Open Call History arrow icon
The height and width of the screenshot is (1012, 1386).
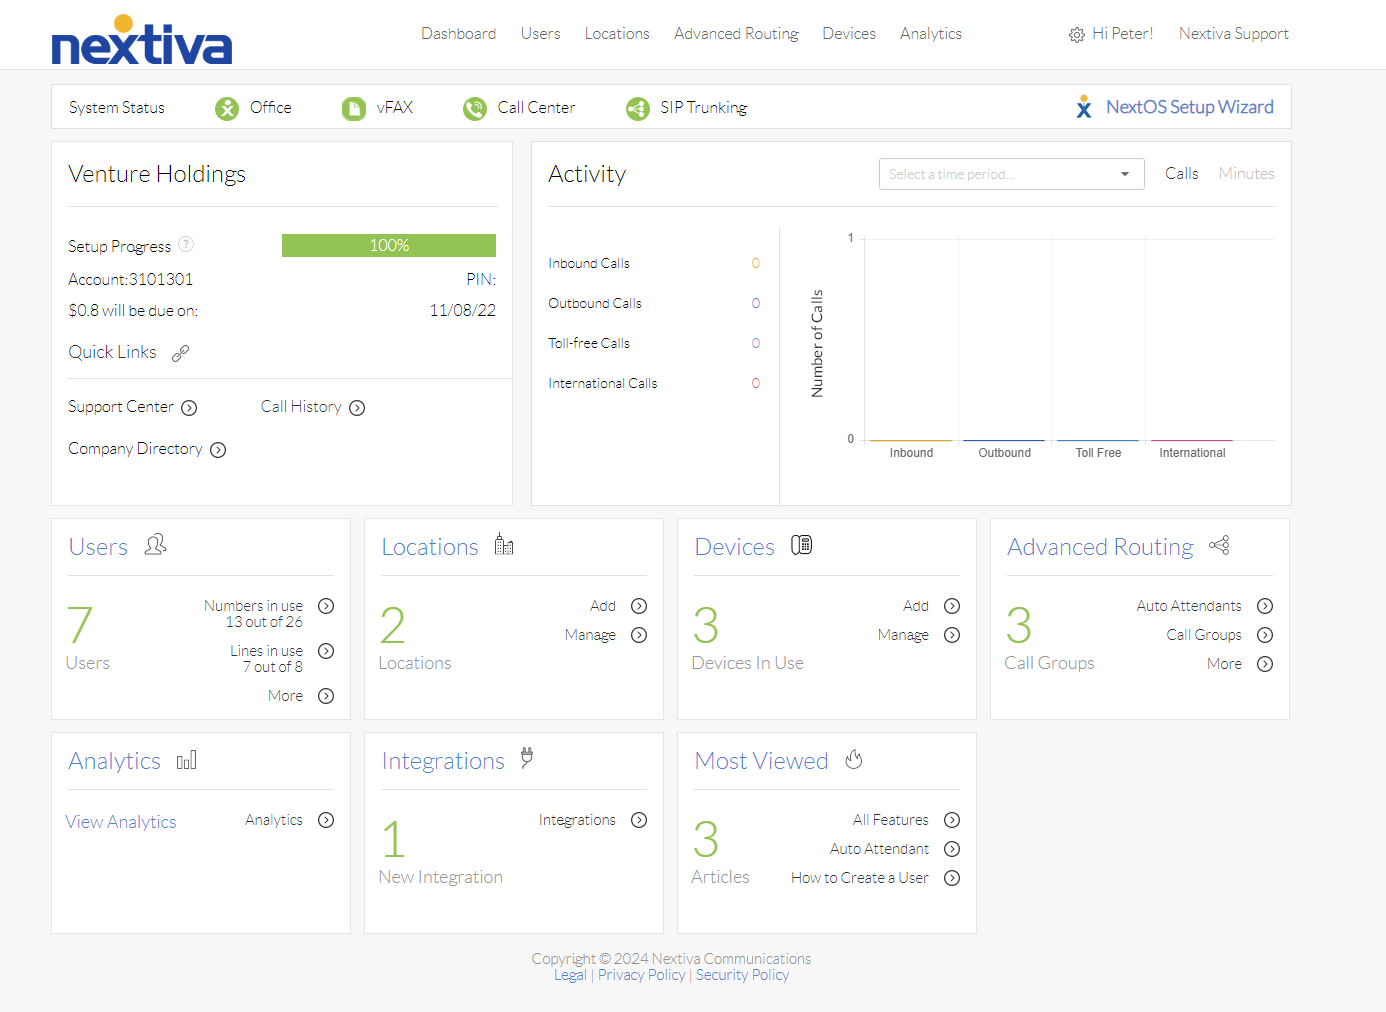357,408
